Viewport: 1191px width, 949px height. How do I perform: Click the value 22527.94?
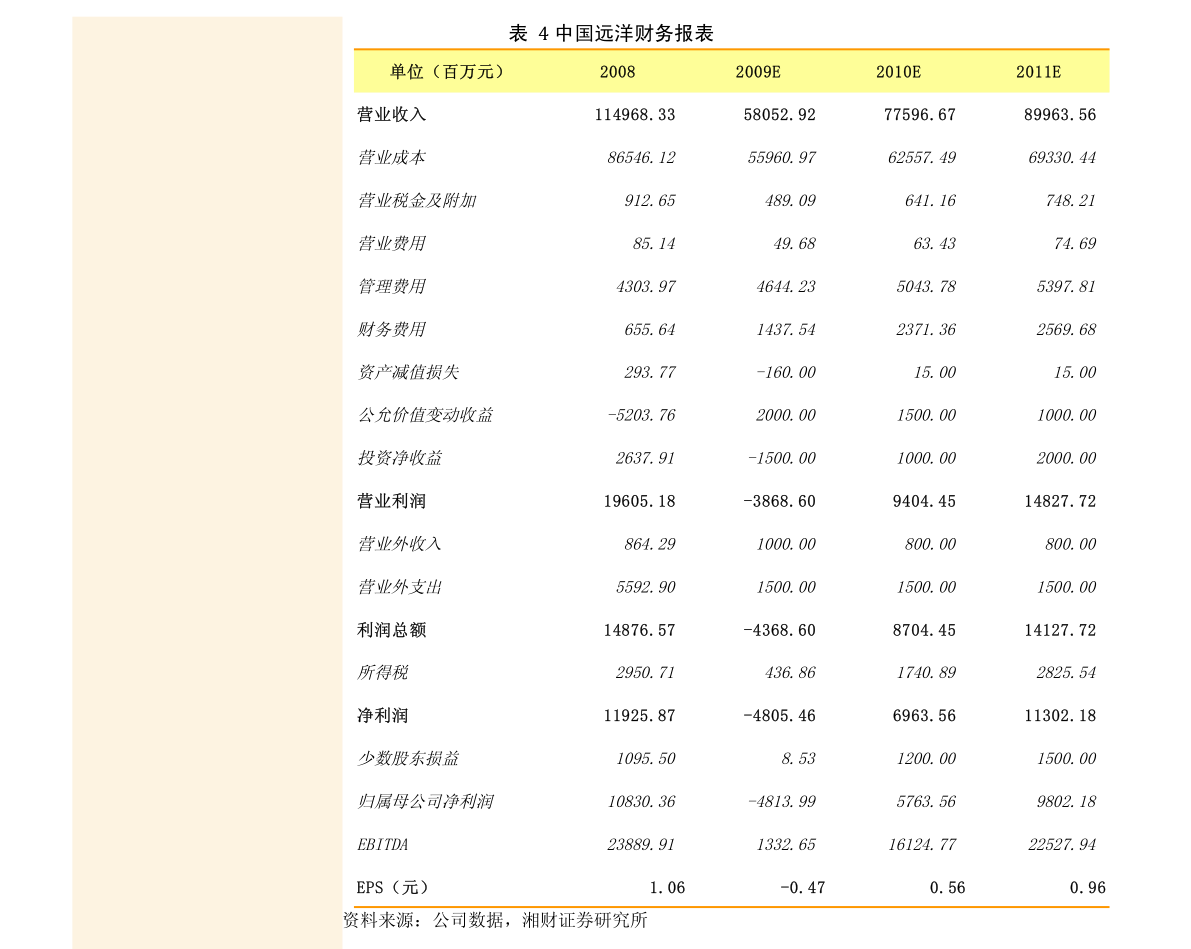coord(1062,845)
